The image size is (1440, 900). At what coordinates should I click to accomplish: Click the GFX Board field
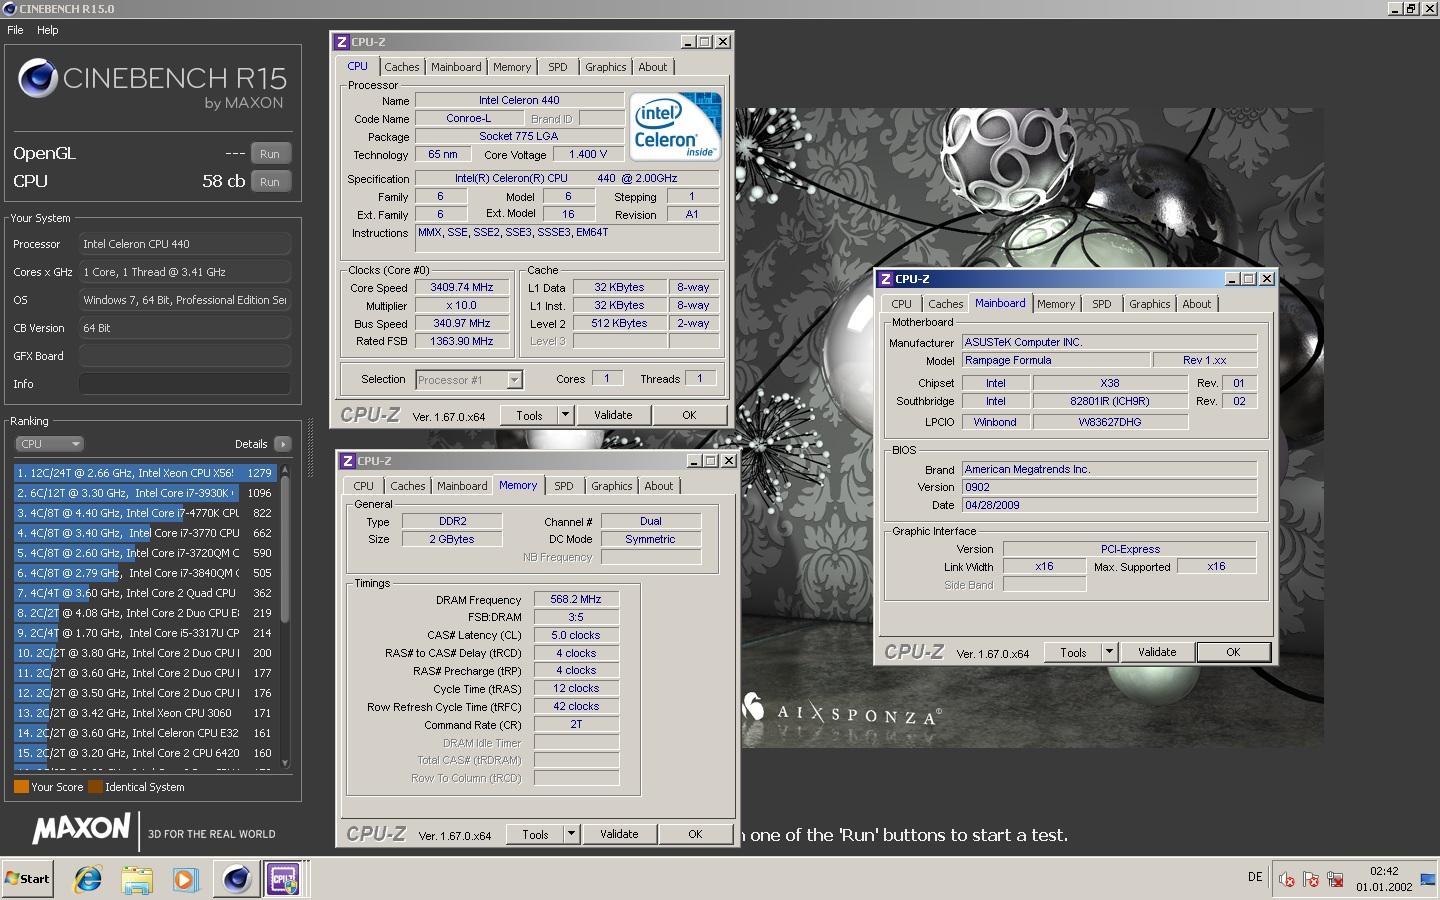point(185,356)
